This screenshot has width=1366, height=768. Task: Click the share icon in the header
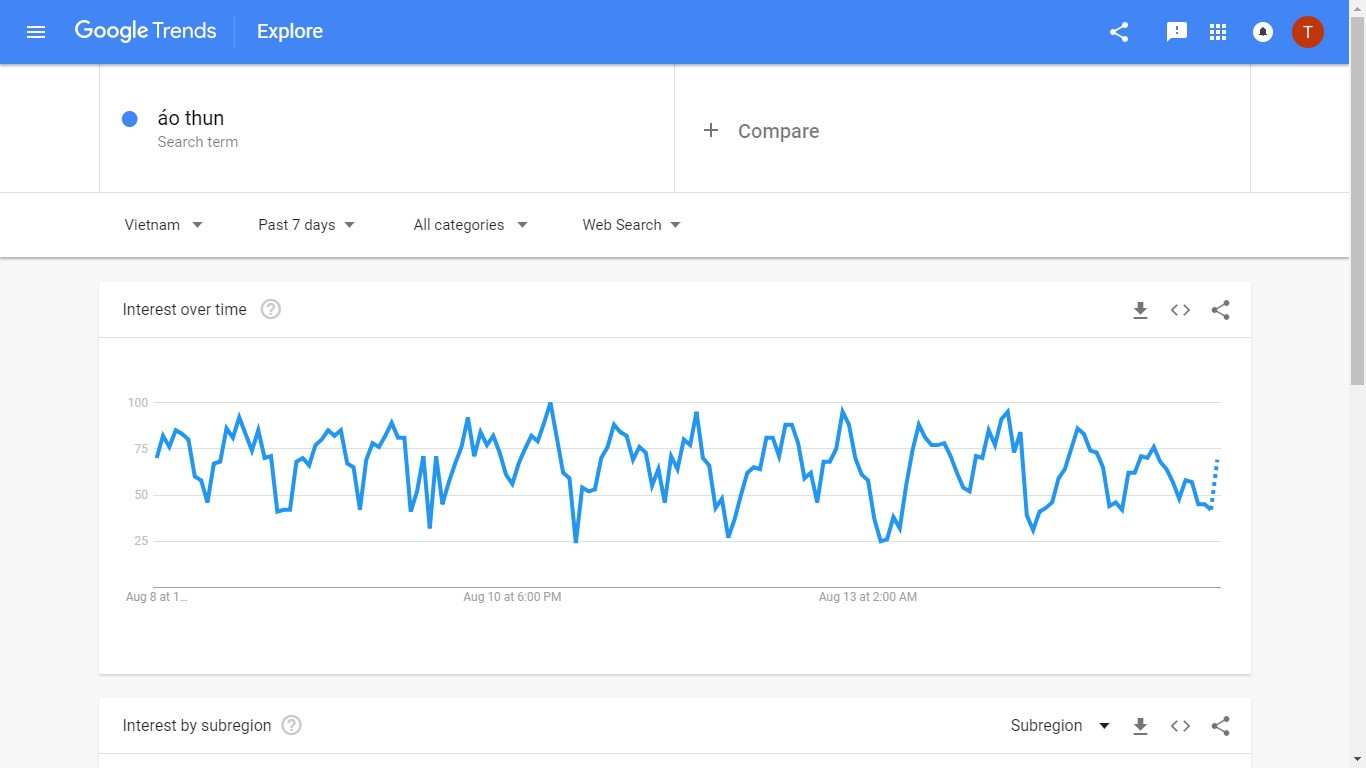(1119, 32)
